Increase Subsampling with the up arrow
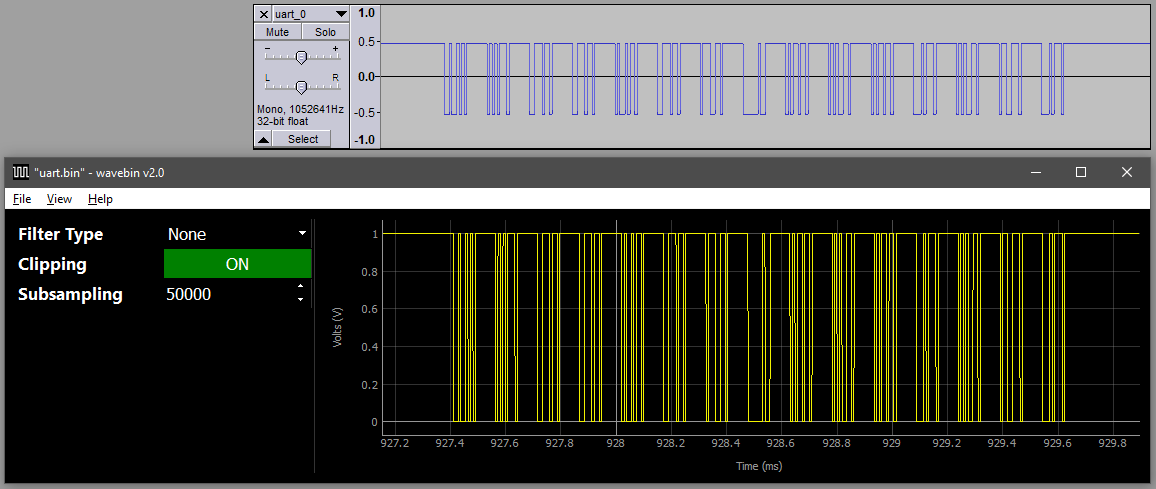 click(x=302, y=288)
